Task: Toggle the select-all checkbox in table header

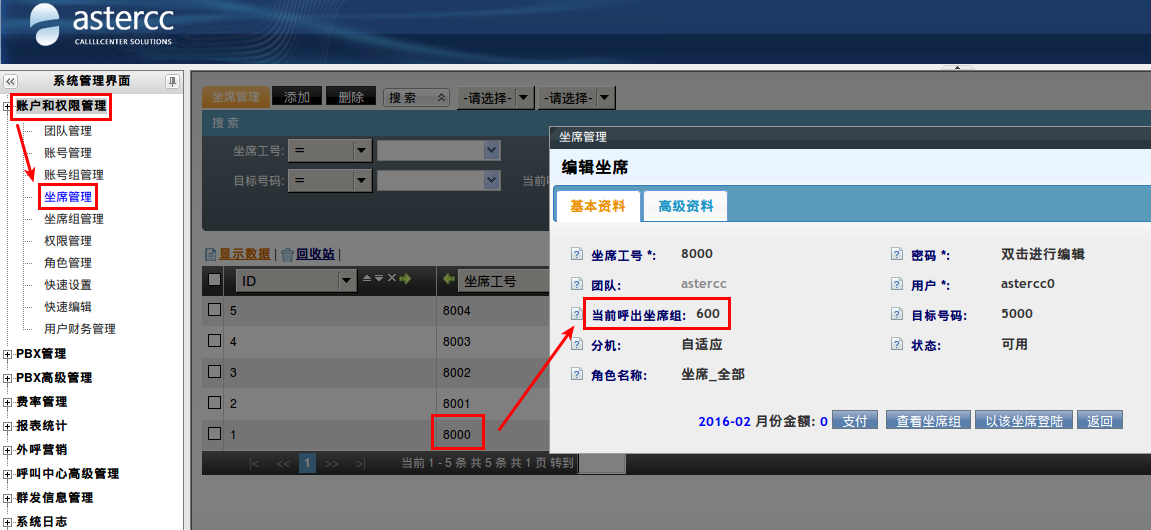Action: [214, 280]
